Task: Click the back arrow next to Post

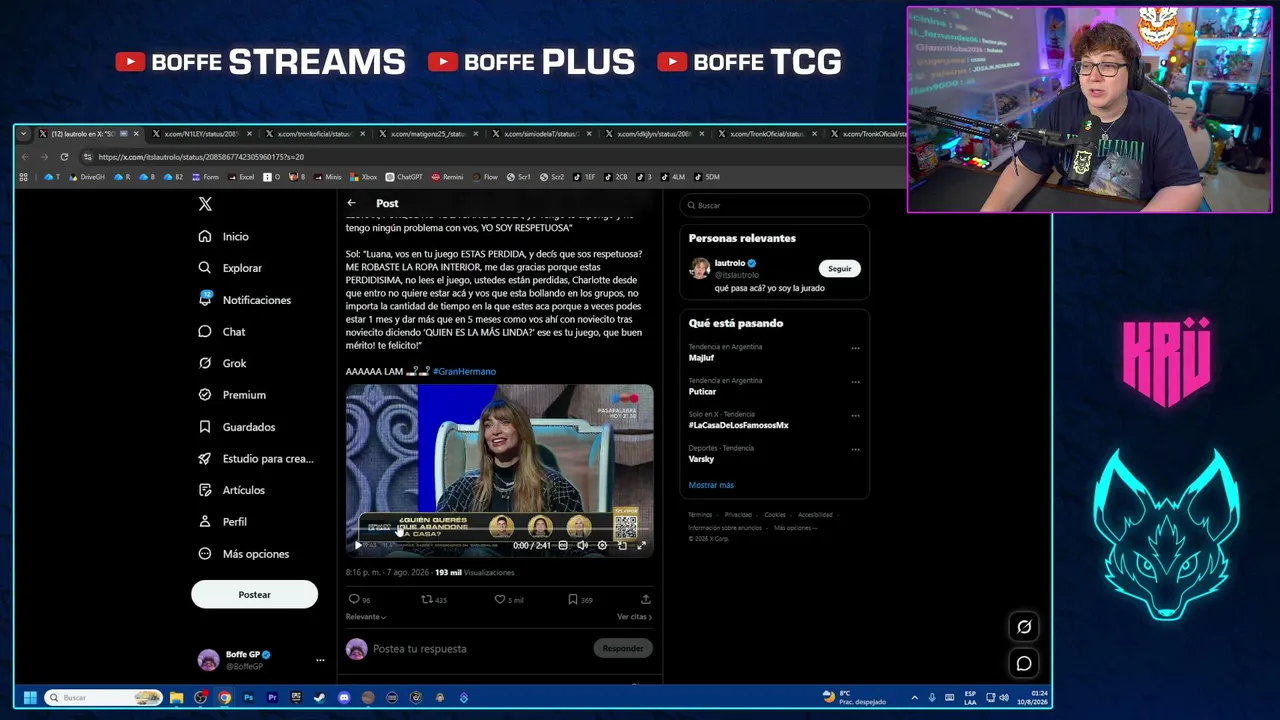Action: (351, 203)
